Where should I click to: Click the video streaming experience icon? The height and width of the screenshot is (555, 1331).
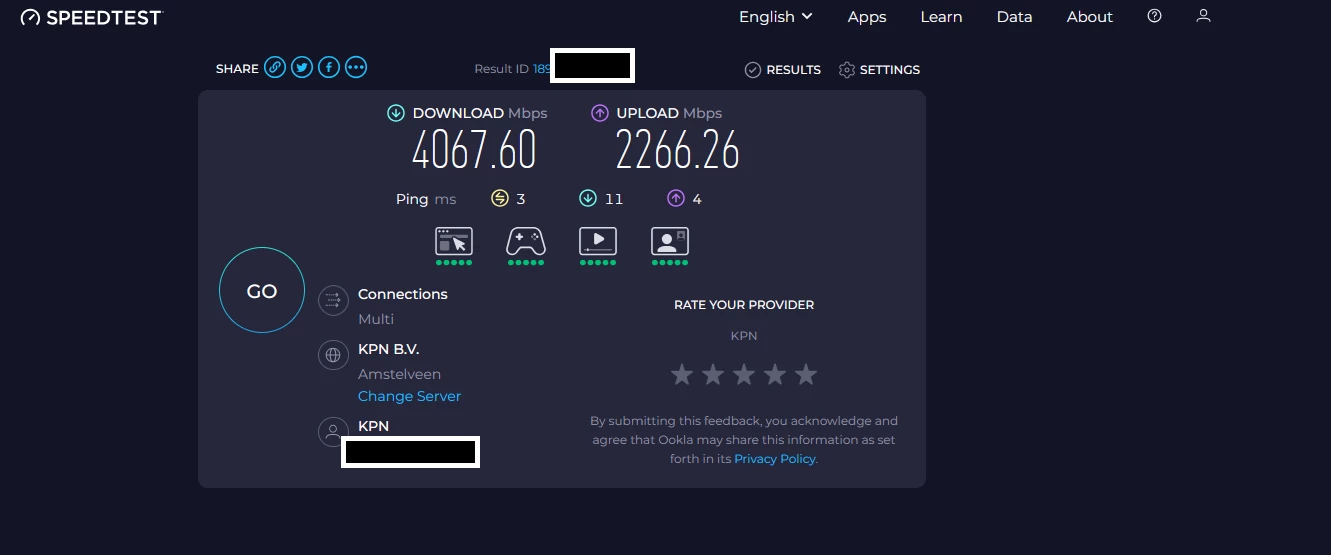coord(598,241)
